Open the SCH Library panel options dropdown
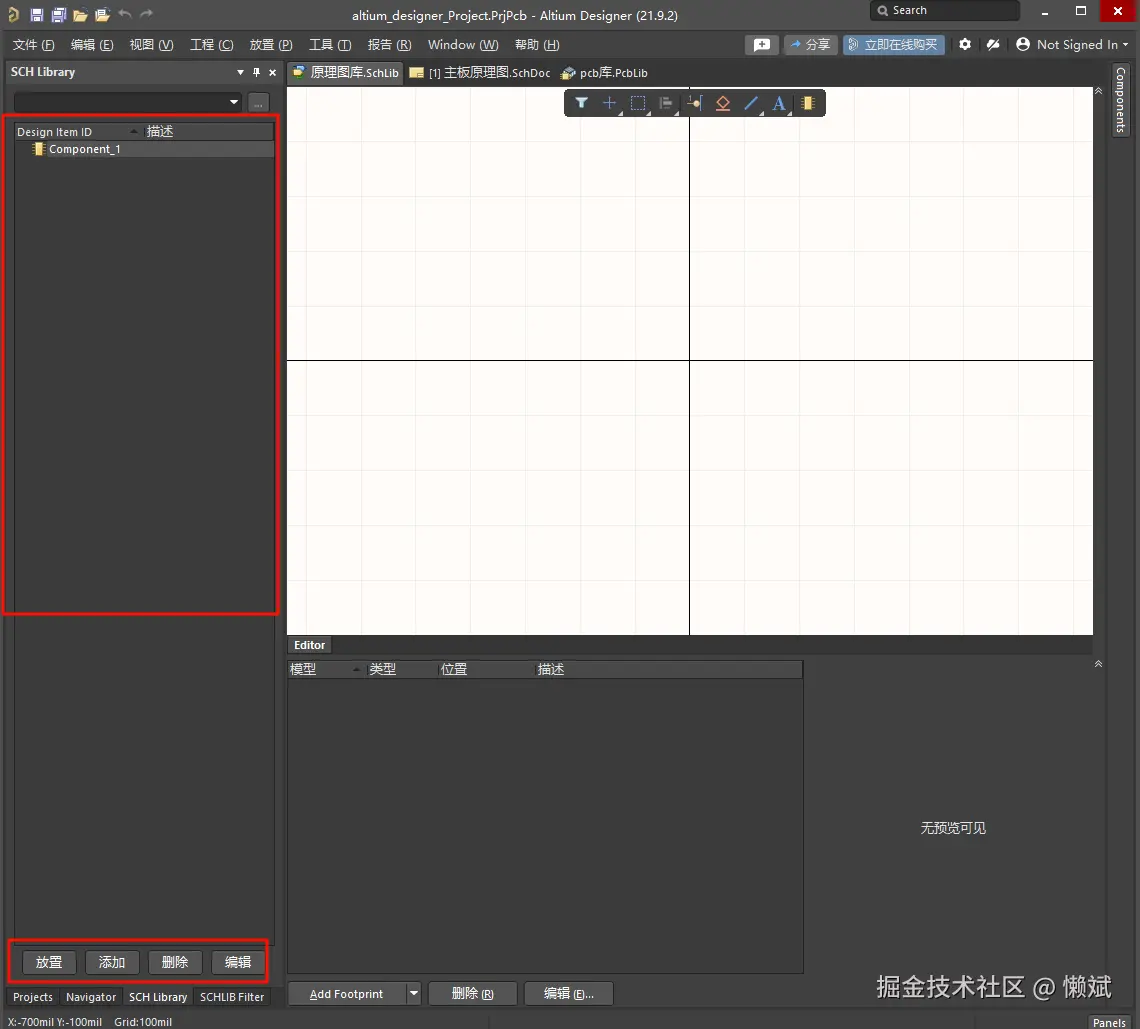 [x=240, y=72]
